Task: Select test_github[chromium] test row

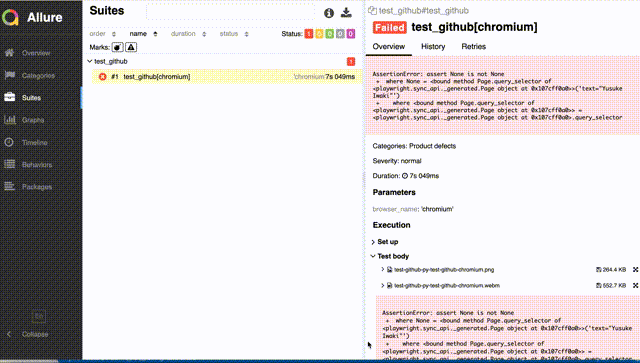Action: pos(227,77)
